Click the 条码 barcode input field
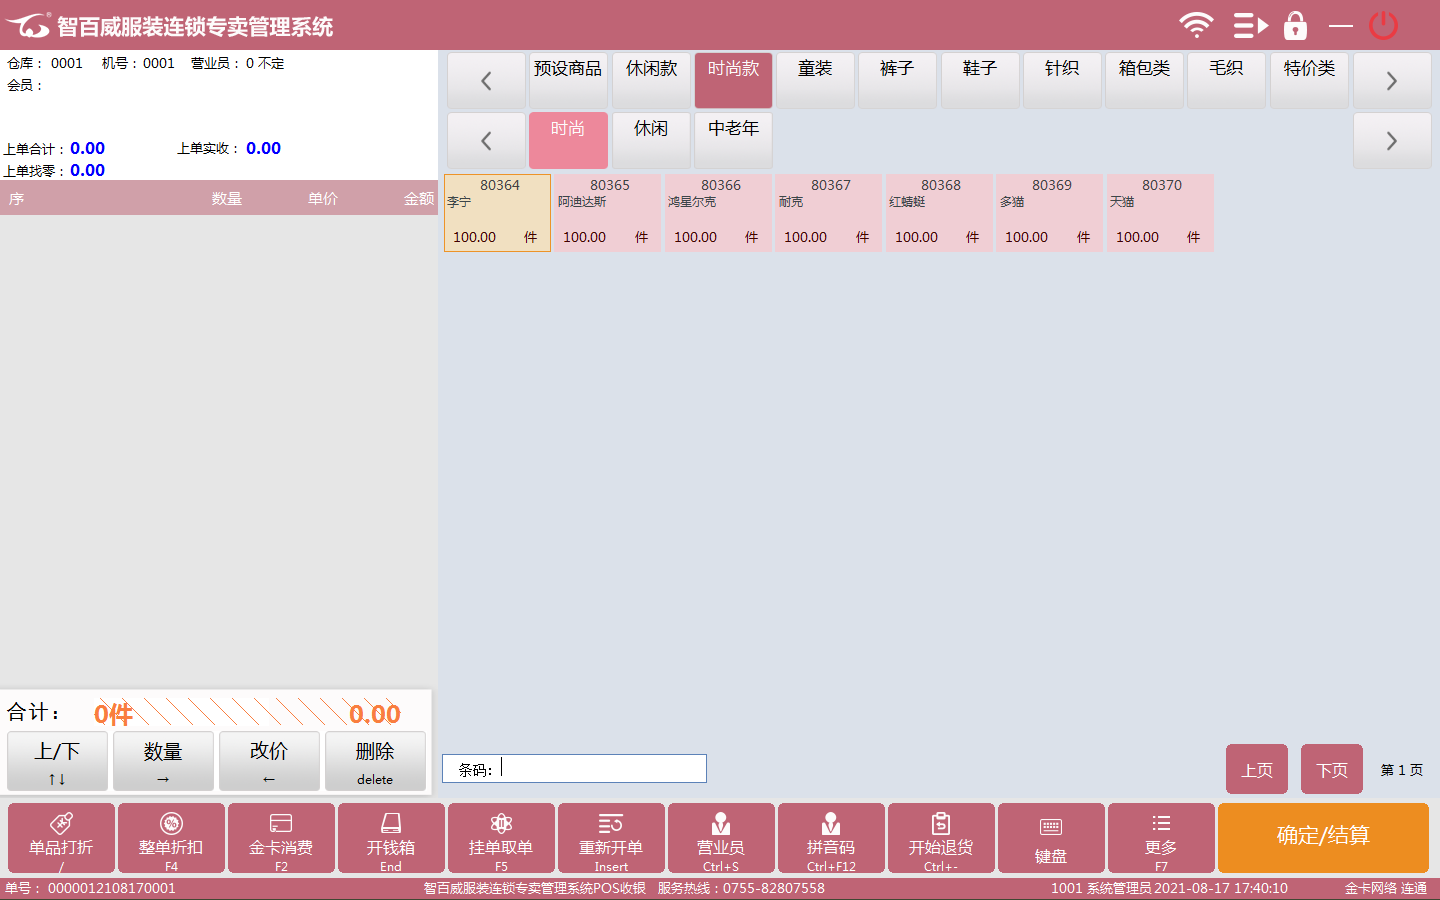 (x=600, y=768)
